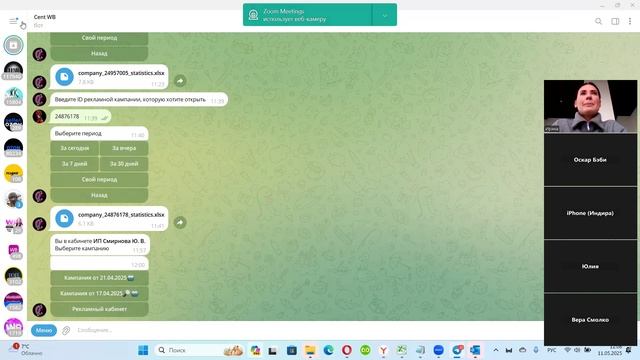Open File Explorer from the taskbar
This screenshot has height=360, width=640.
pyautogui.click(x=310, y=350)
